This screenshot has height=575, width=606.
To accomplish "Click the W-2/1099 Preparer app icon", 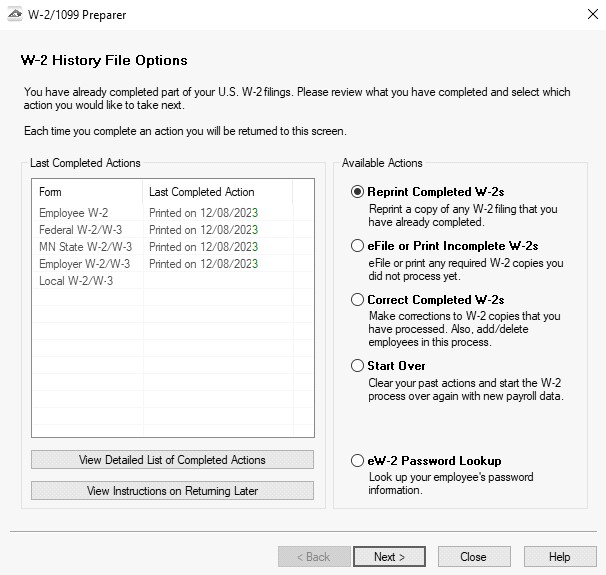I will (15, 15).
